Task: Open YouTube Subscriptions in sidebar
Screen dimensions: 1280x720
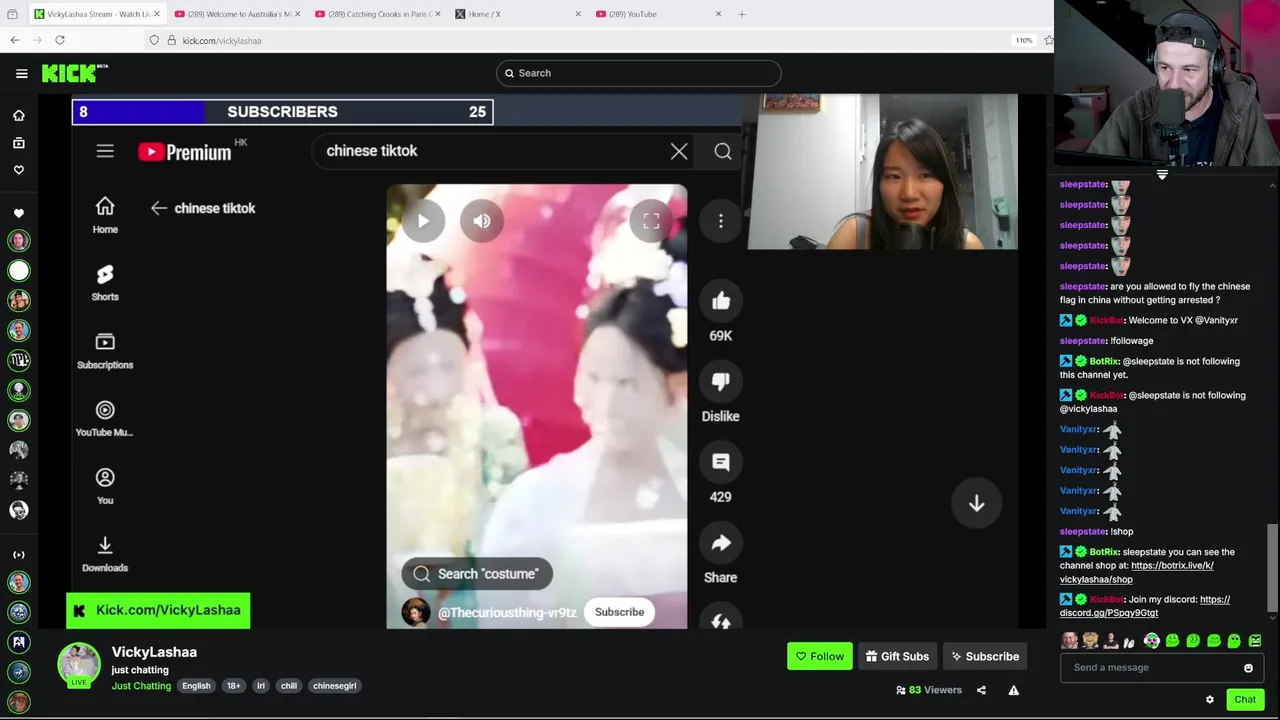Action: point(105,351)
